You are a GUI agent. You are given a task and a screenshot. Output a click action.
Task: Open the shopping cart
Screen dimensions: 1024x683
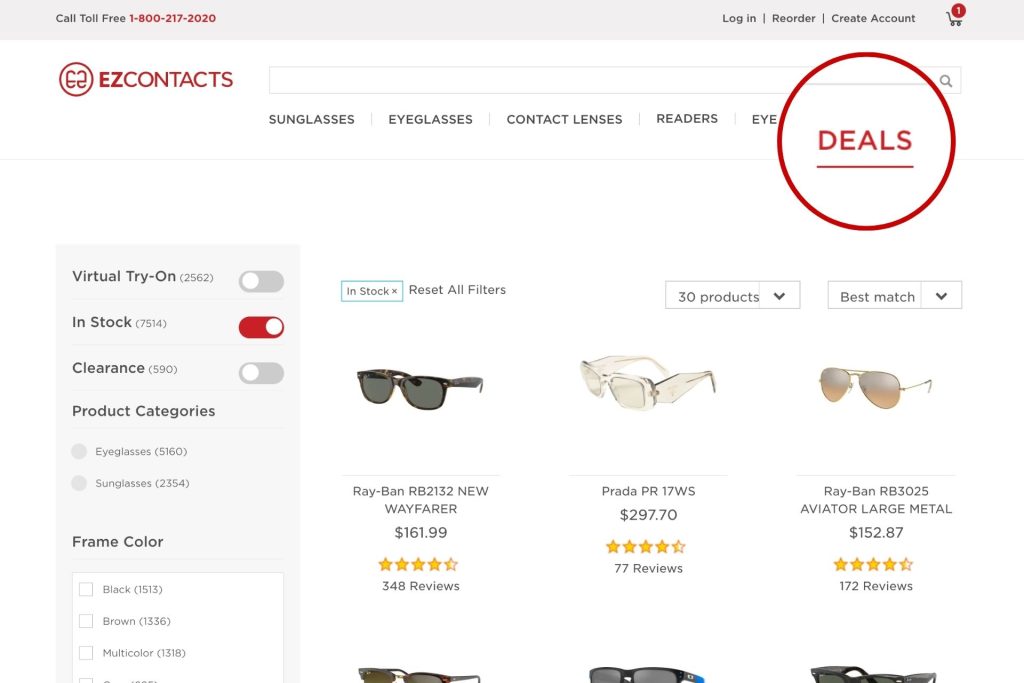coord(951,19)
